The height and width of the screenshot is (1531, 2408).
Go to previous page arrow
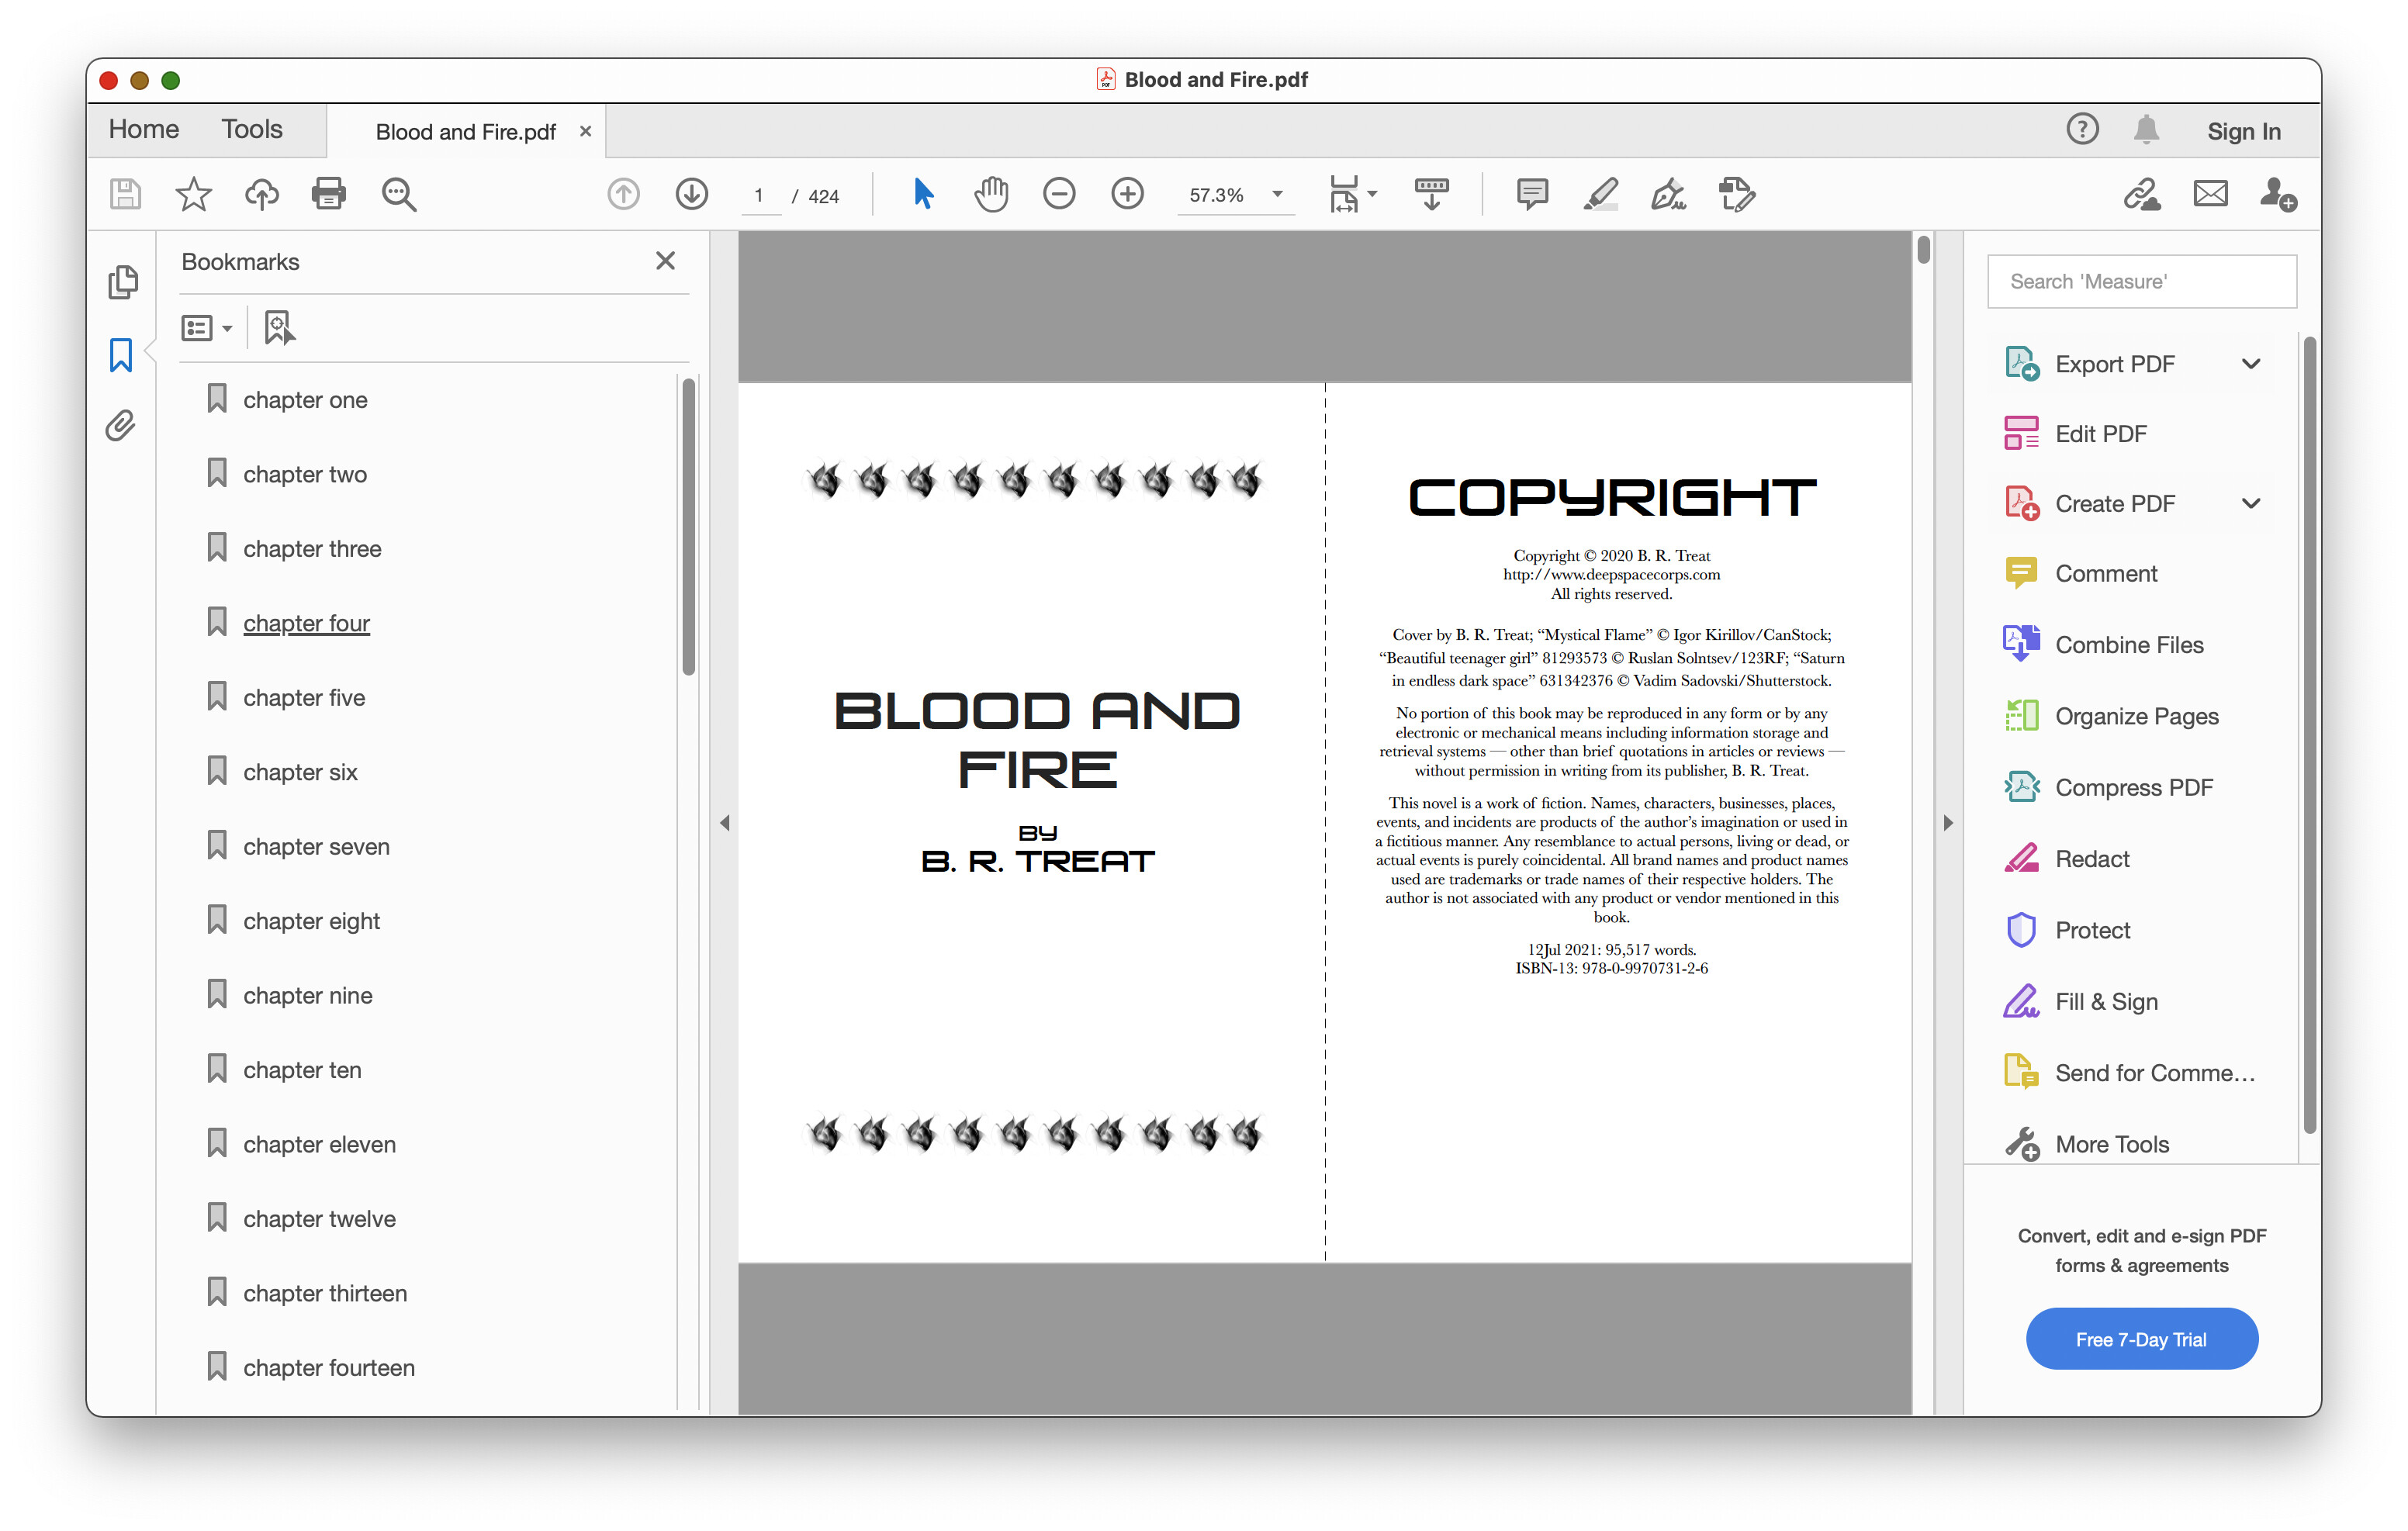point(623,194)
